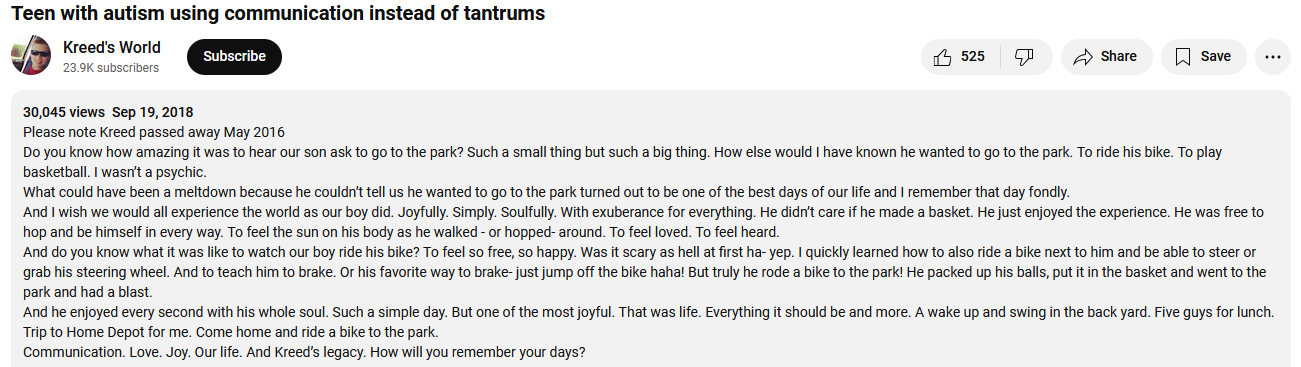Open the Kreed's World channel avatar
The image size is (1301, 367).
click(31, 55)
